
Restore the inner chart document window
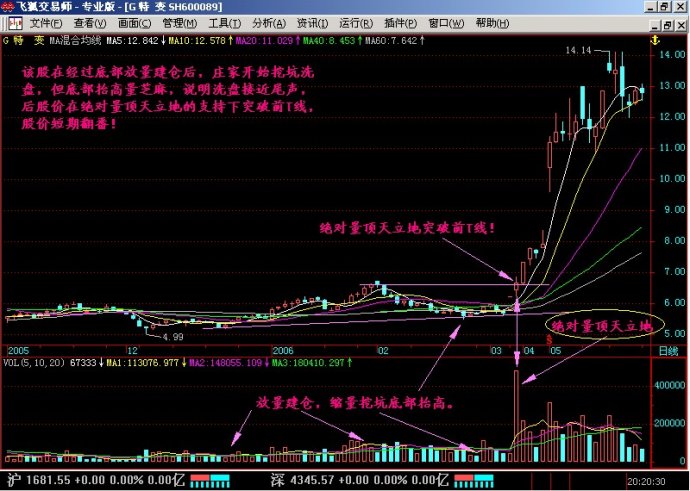[668, 25]
